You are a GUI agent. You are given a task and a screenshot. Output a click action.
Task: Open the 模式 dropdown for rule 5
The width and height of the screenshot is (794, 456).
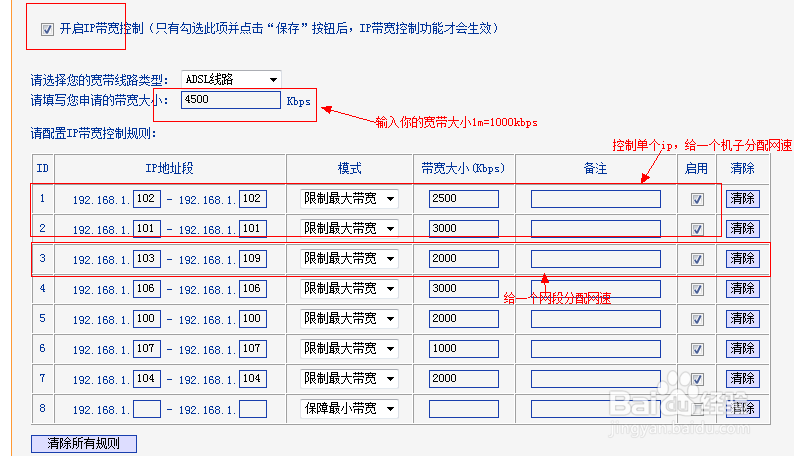[x=349, y=319]
